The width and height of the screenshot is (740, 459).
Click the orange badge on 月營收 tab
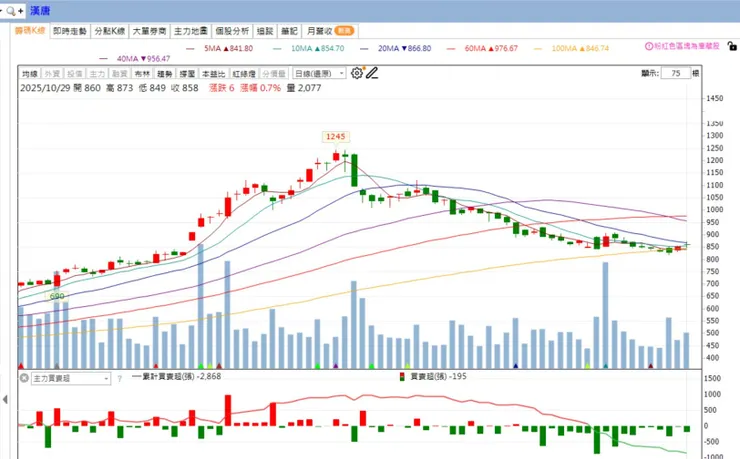coord(344,31)
